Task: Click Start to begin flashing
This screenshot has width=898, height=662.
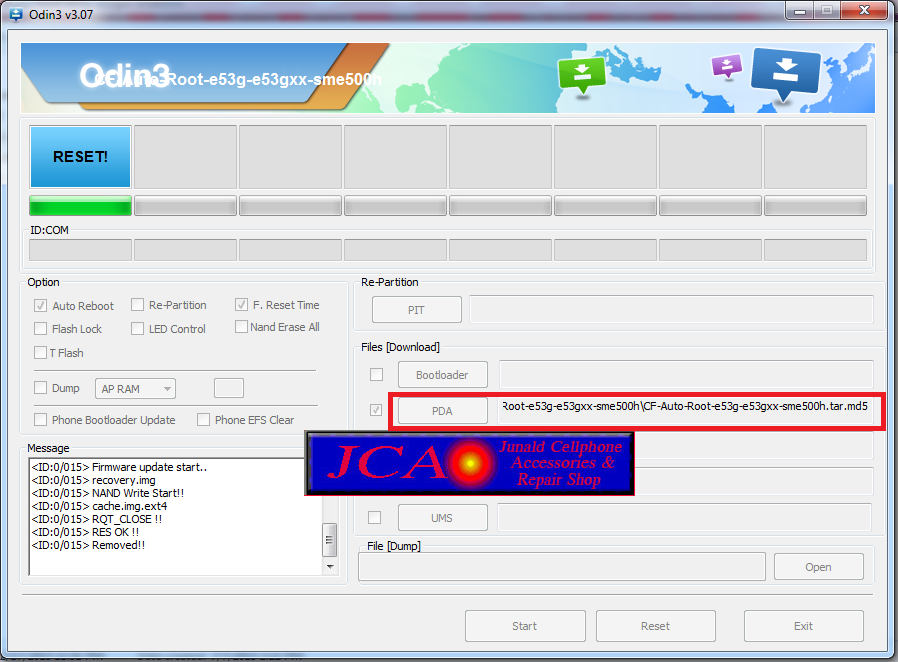Action: pyautogui.click(x=525, y=625)
